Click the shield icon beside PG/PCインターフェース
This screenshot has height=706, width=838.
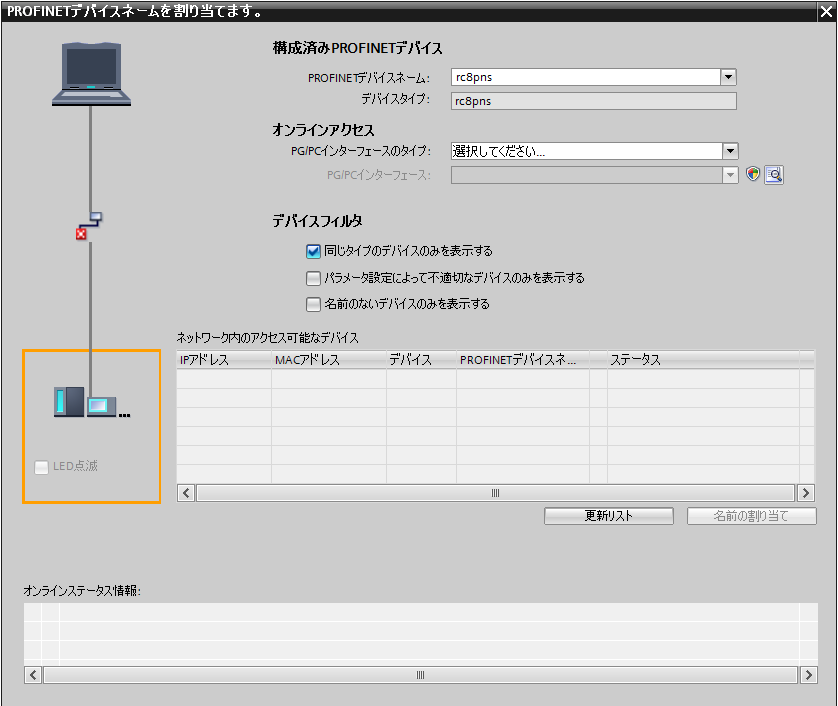coord(754,175)
